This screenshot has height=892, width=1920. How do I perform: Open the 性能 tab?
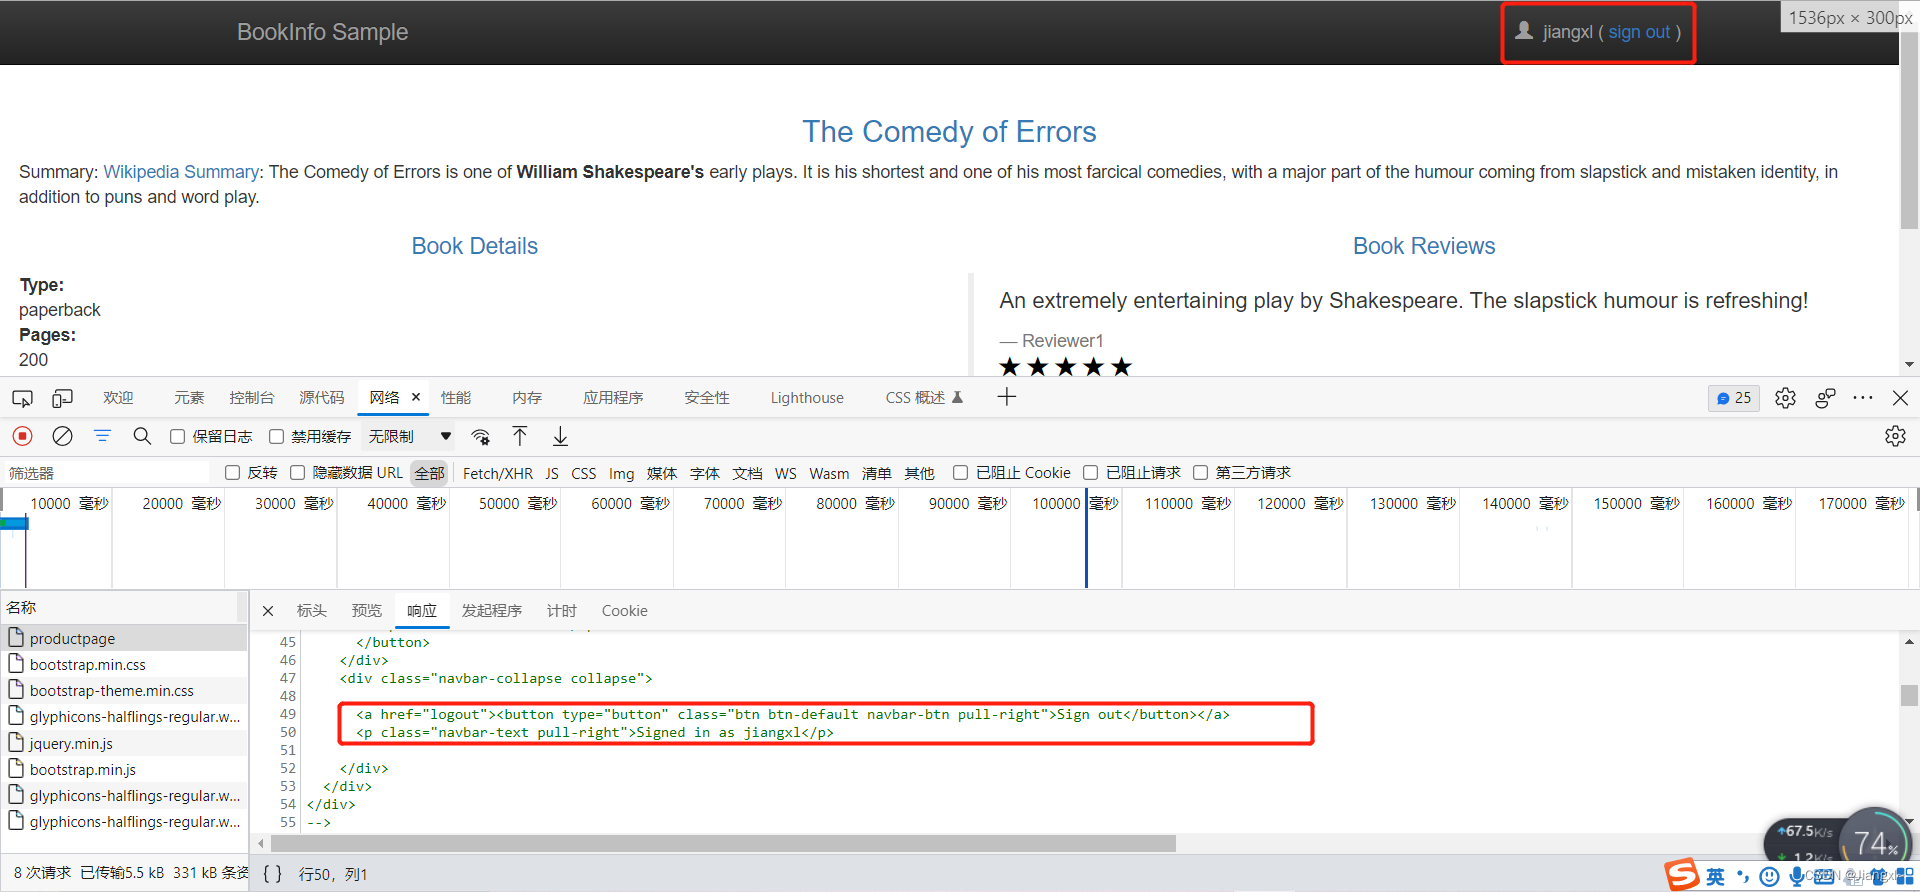point(456,398)
